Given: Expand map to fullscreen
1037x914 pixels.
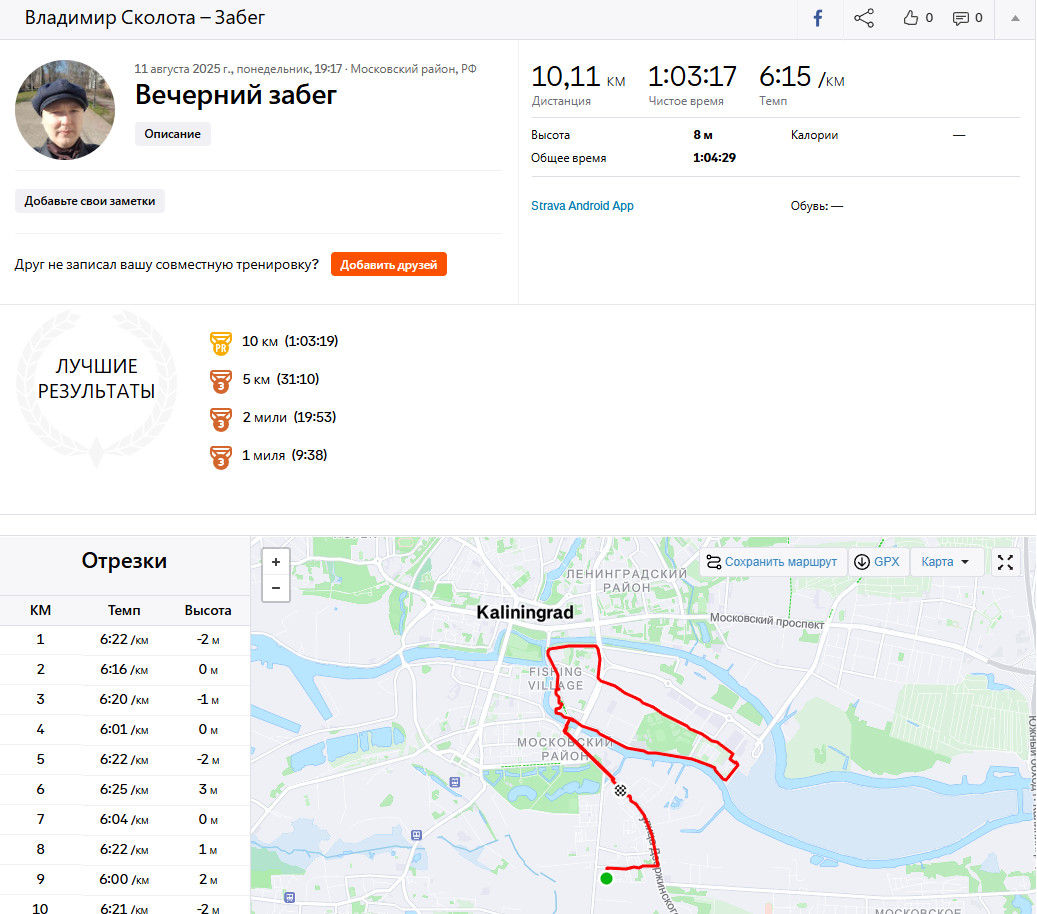Looking at the screenshot, I should [x=1005, y=562].
